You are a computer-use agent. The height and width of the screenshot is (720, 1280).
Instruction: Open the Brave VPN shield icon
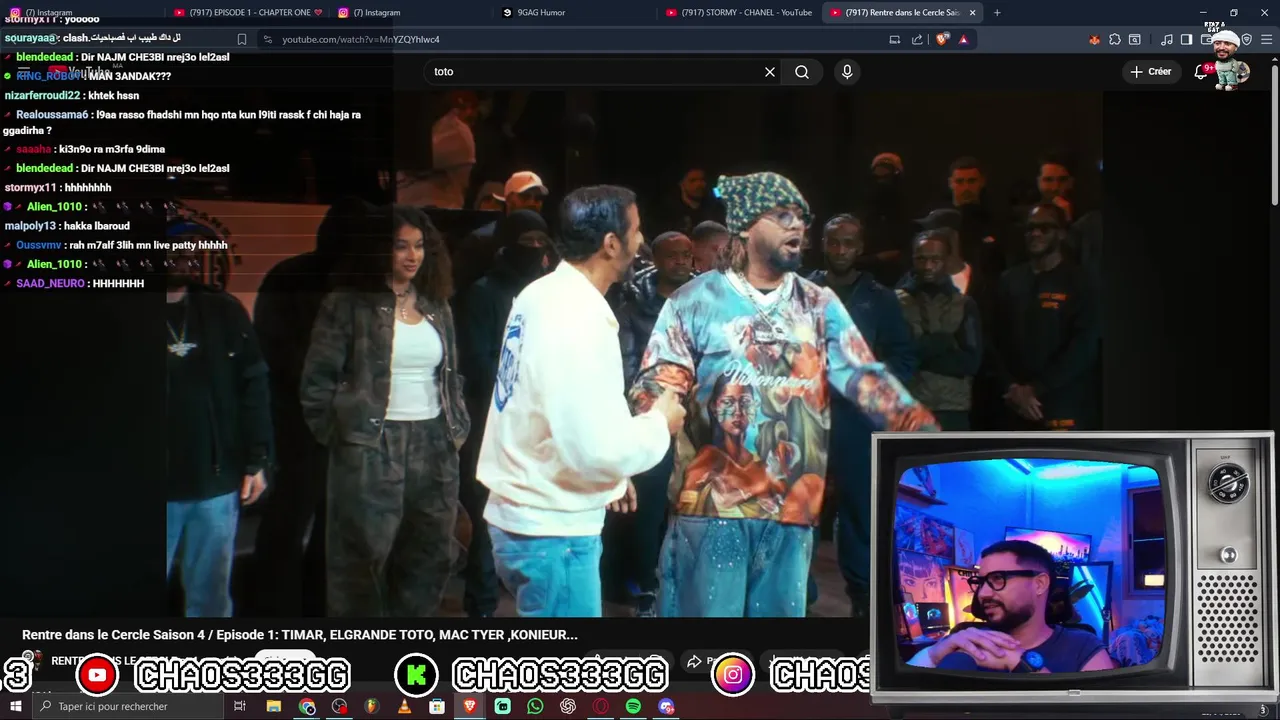[1246, 40]
